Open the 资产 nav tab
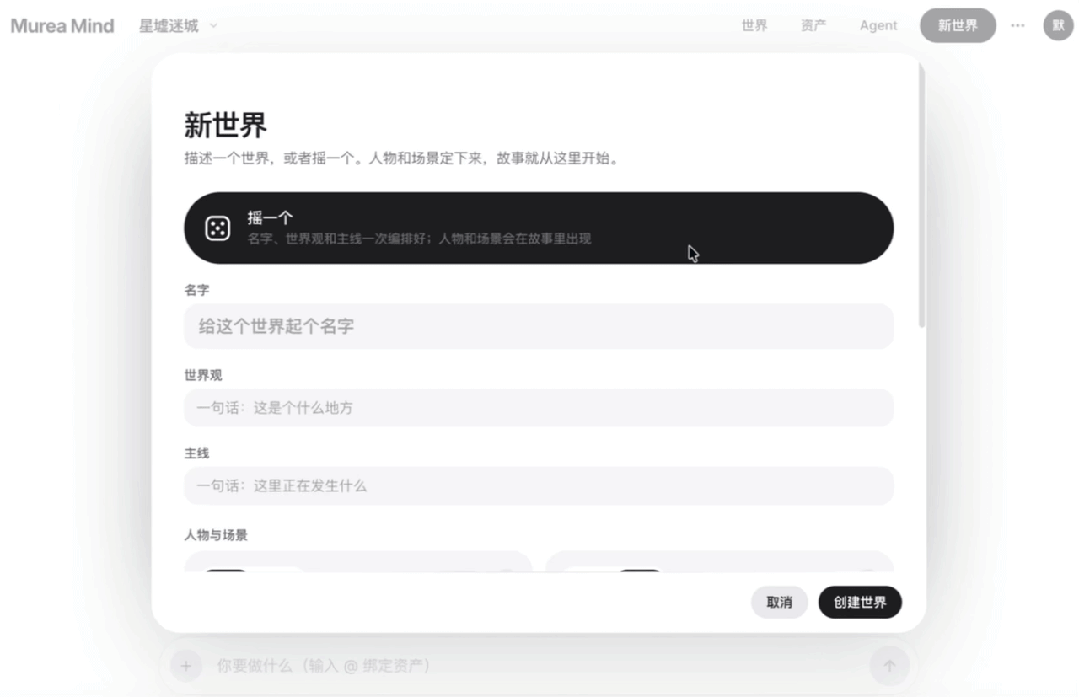 click(x=813, y=25)
